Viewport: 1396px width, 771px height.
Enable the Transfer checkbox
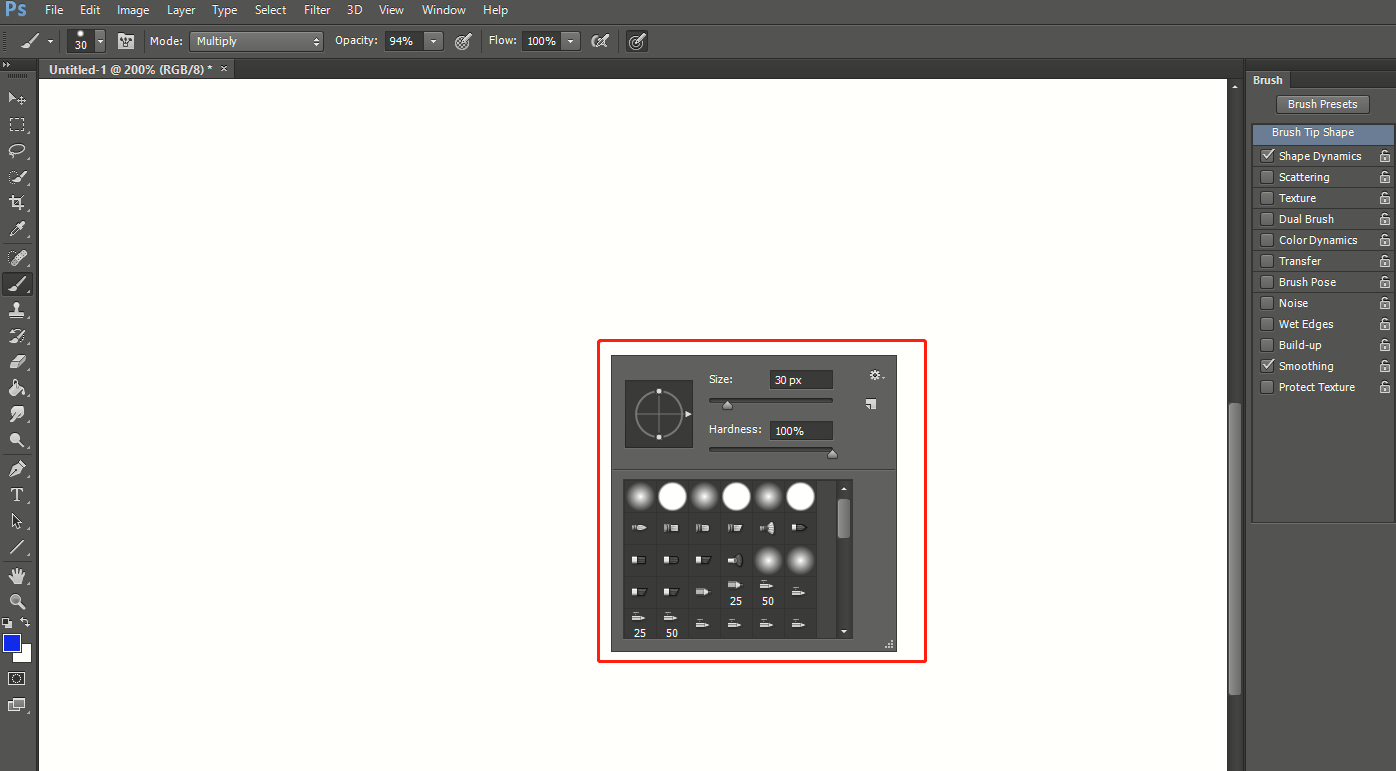click(1267, 261)
